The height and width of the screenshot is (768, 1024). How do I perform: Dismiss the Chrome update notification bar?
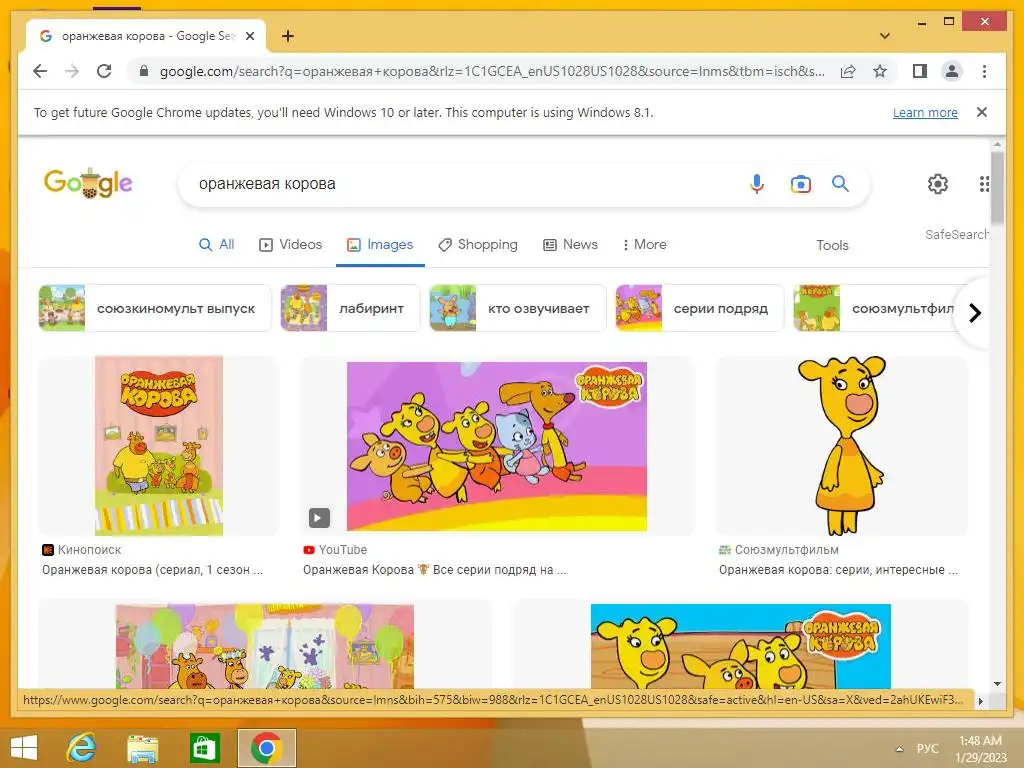pos(982,112)
